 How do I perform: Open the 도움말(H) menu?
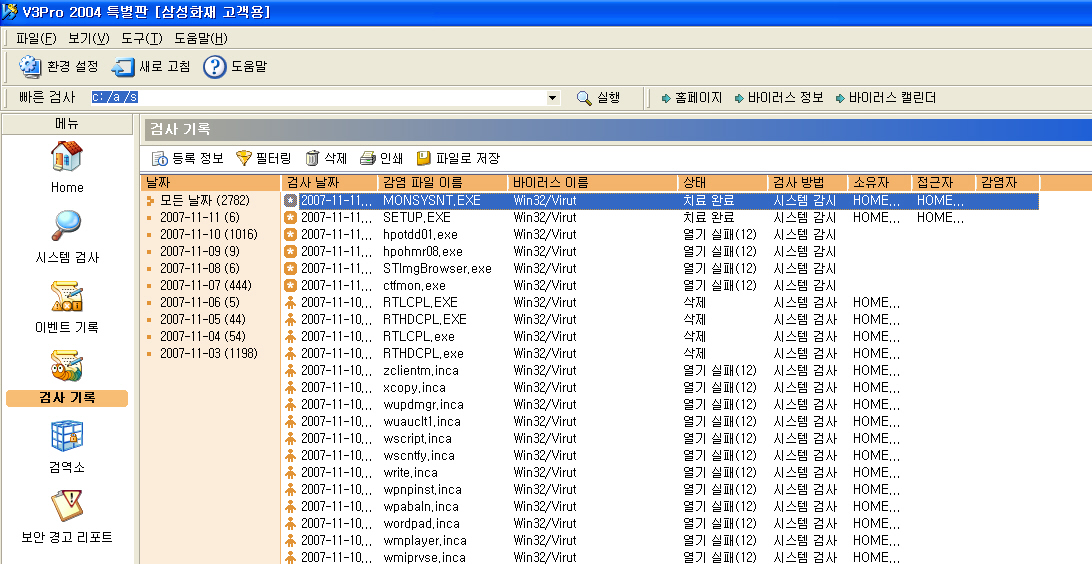(x=201, y=38)
